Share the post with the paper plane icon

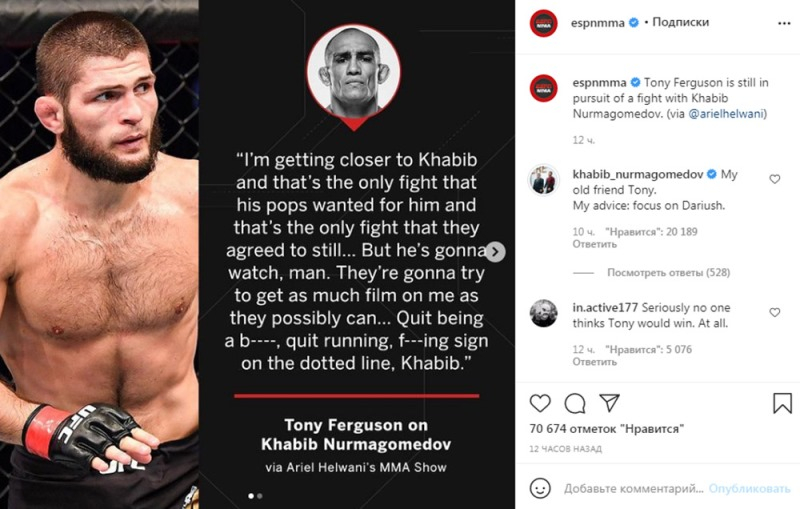click(x=609, y=403)
